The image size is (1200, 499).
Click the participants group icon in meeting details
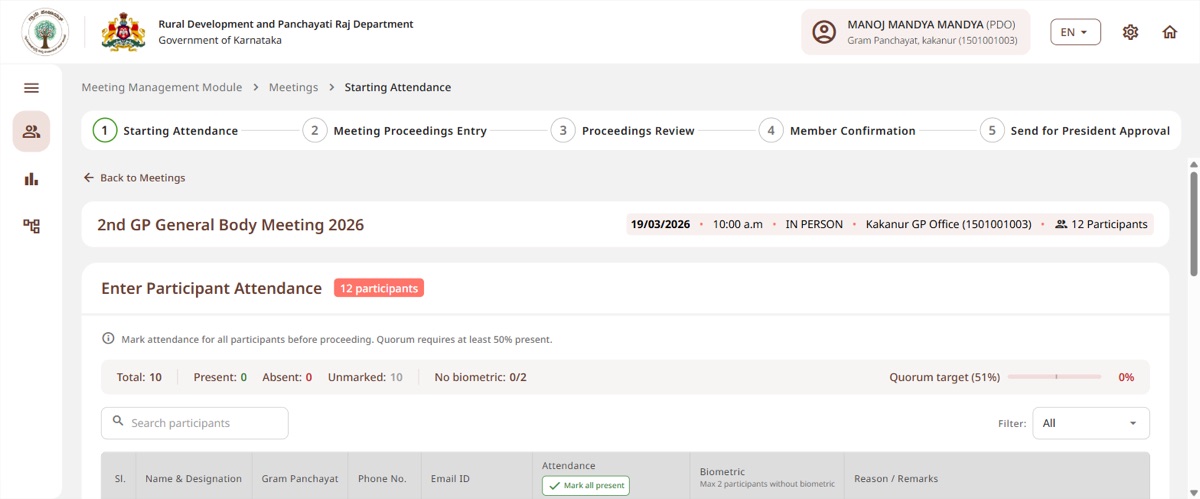pyautogui.click(x=1061, y=224)
